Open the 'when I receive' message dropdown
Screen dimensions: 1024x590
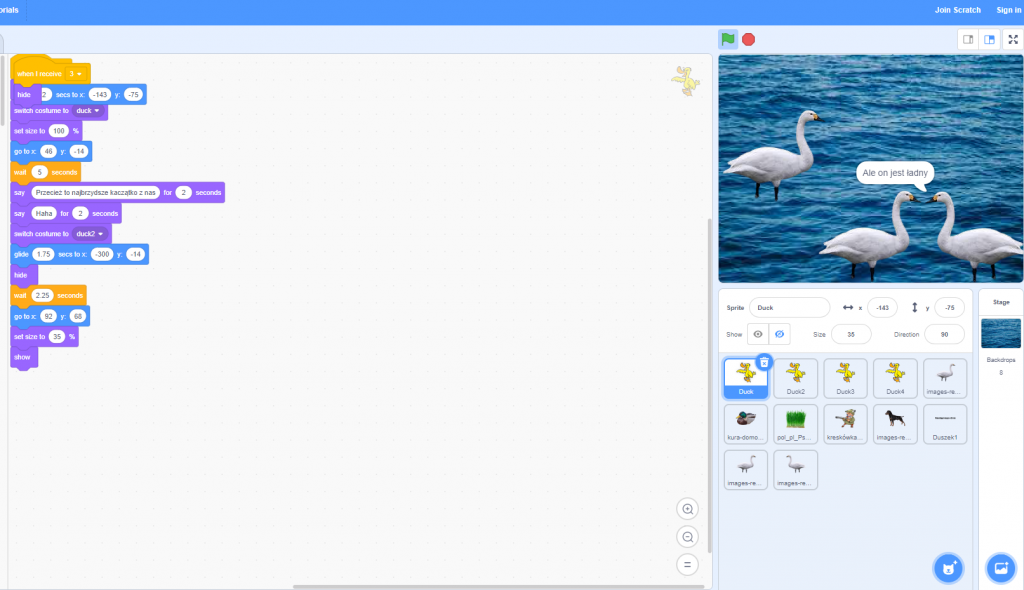click(x=75, y=74)
